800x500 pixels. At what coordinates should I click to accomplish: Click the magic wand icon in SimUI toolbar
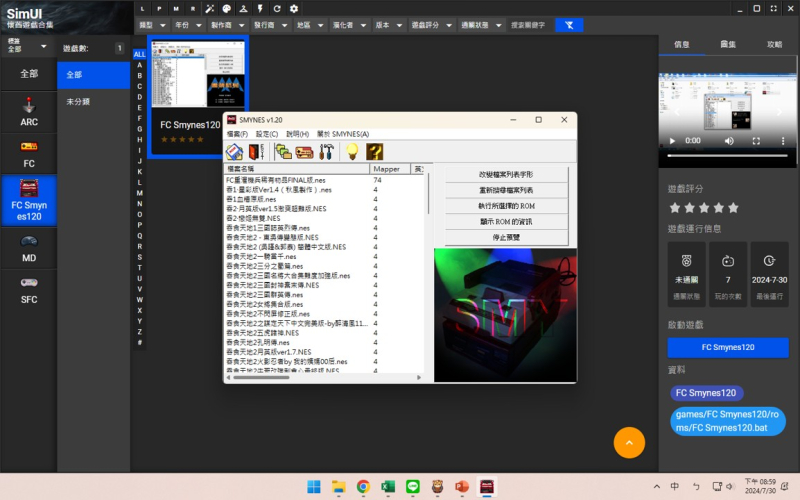coord(210,9)
